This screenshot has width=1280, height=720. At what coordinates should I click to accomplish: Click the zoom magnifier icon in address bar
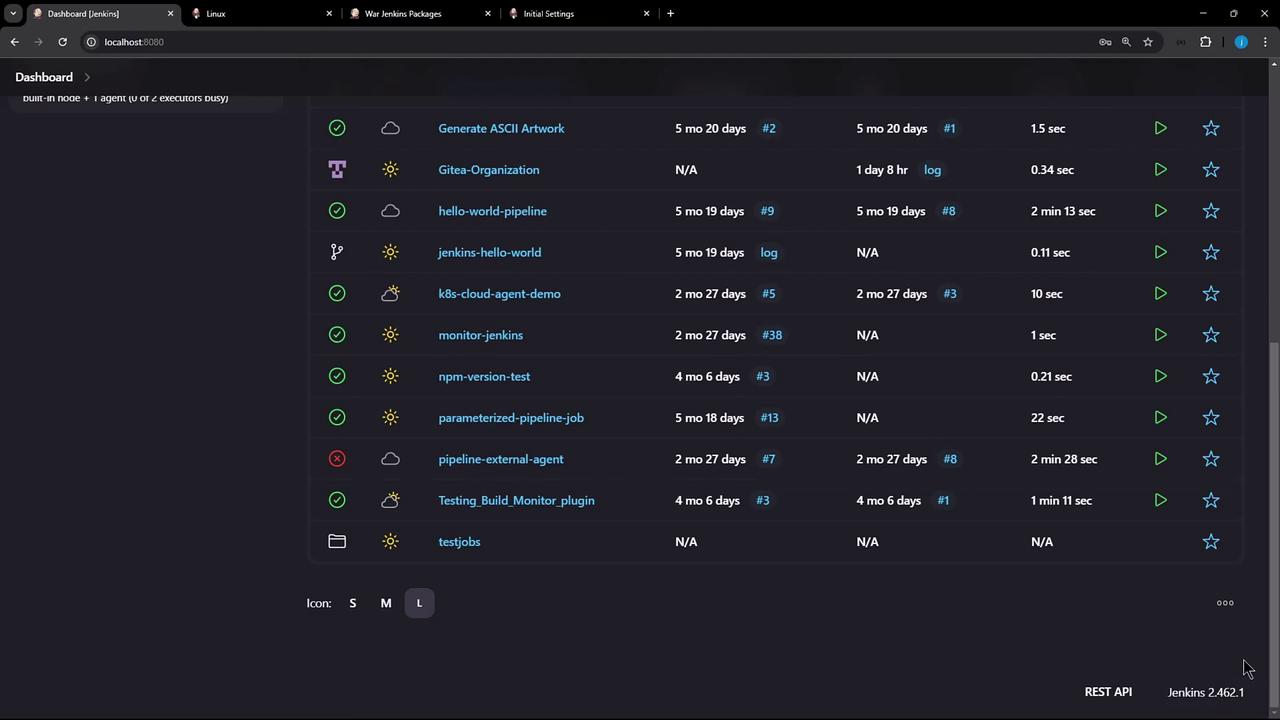1126,42
